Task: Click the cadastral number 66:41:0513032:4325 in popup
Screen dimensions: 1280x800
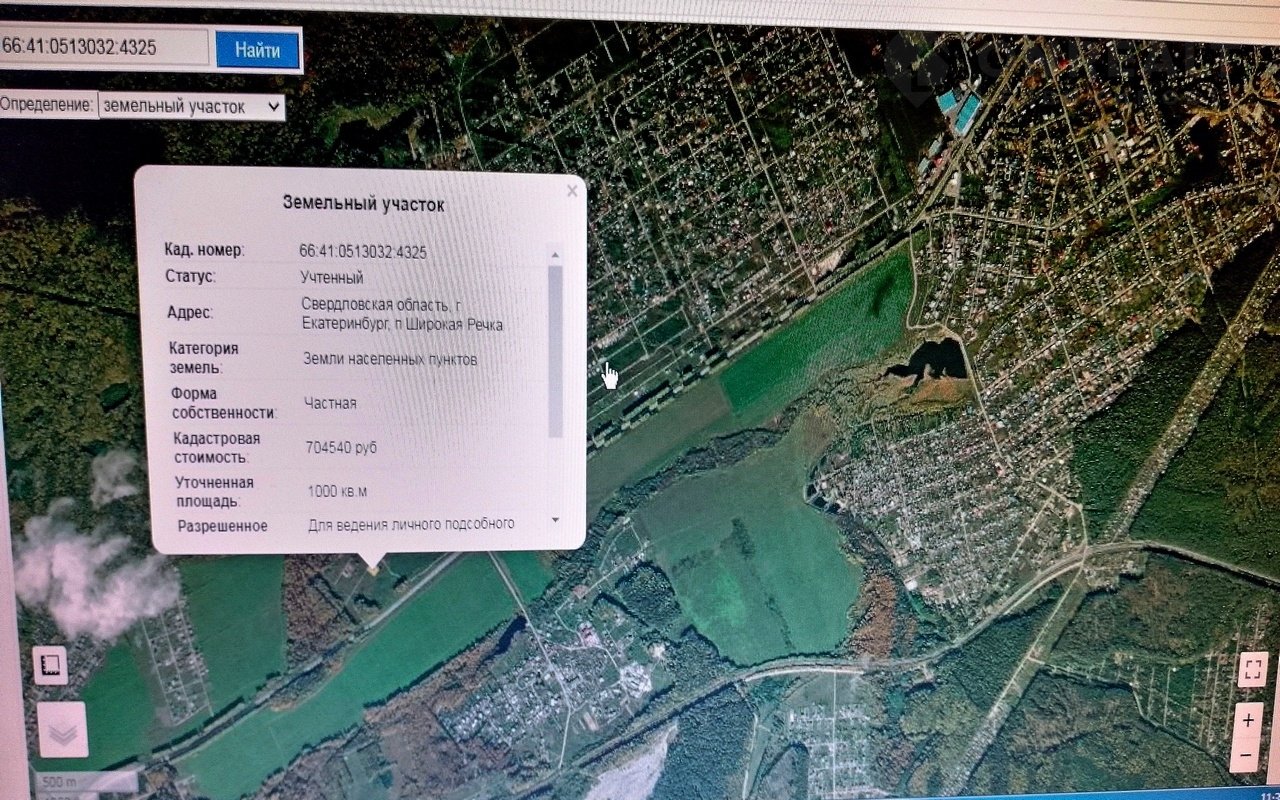Action: click(363, 252)
